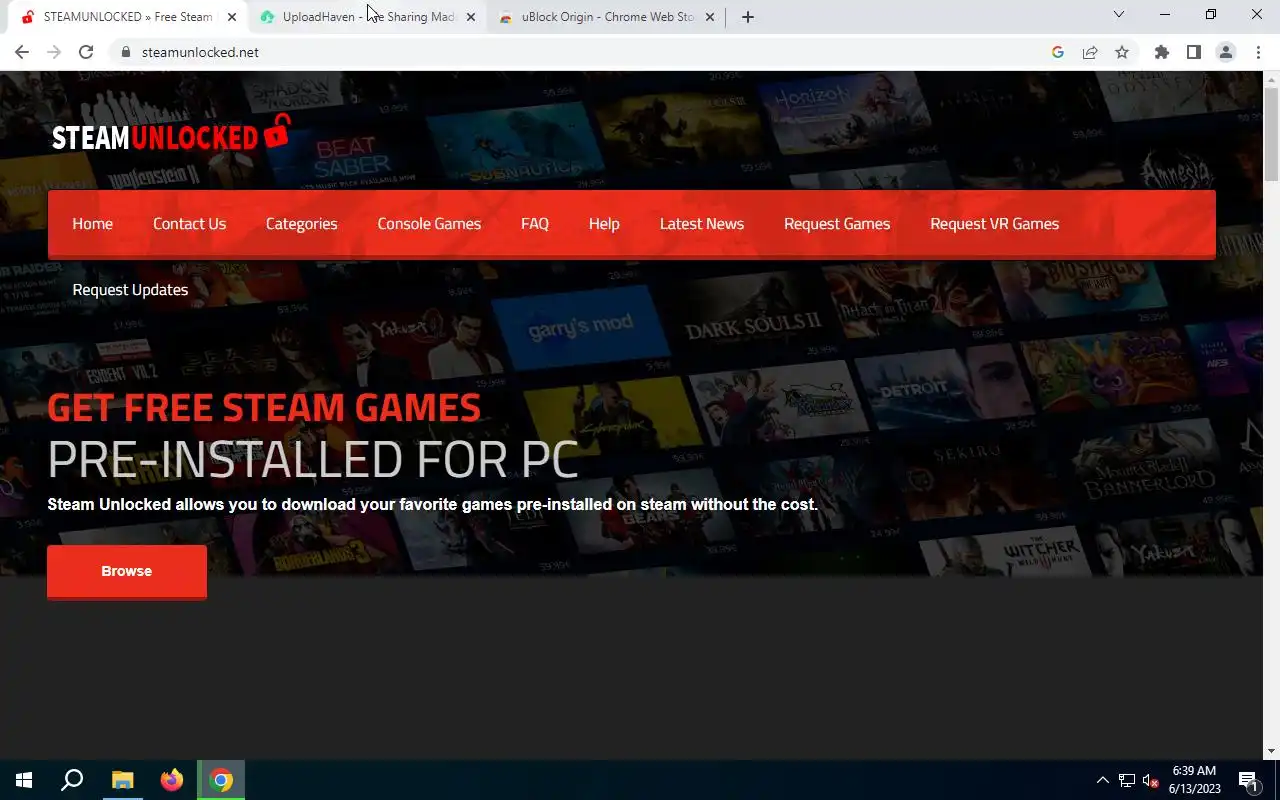Open Windows taskbar search
Image resolution: width=1280 pixels, height=800 pixels.
click(x=72, y=780)
